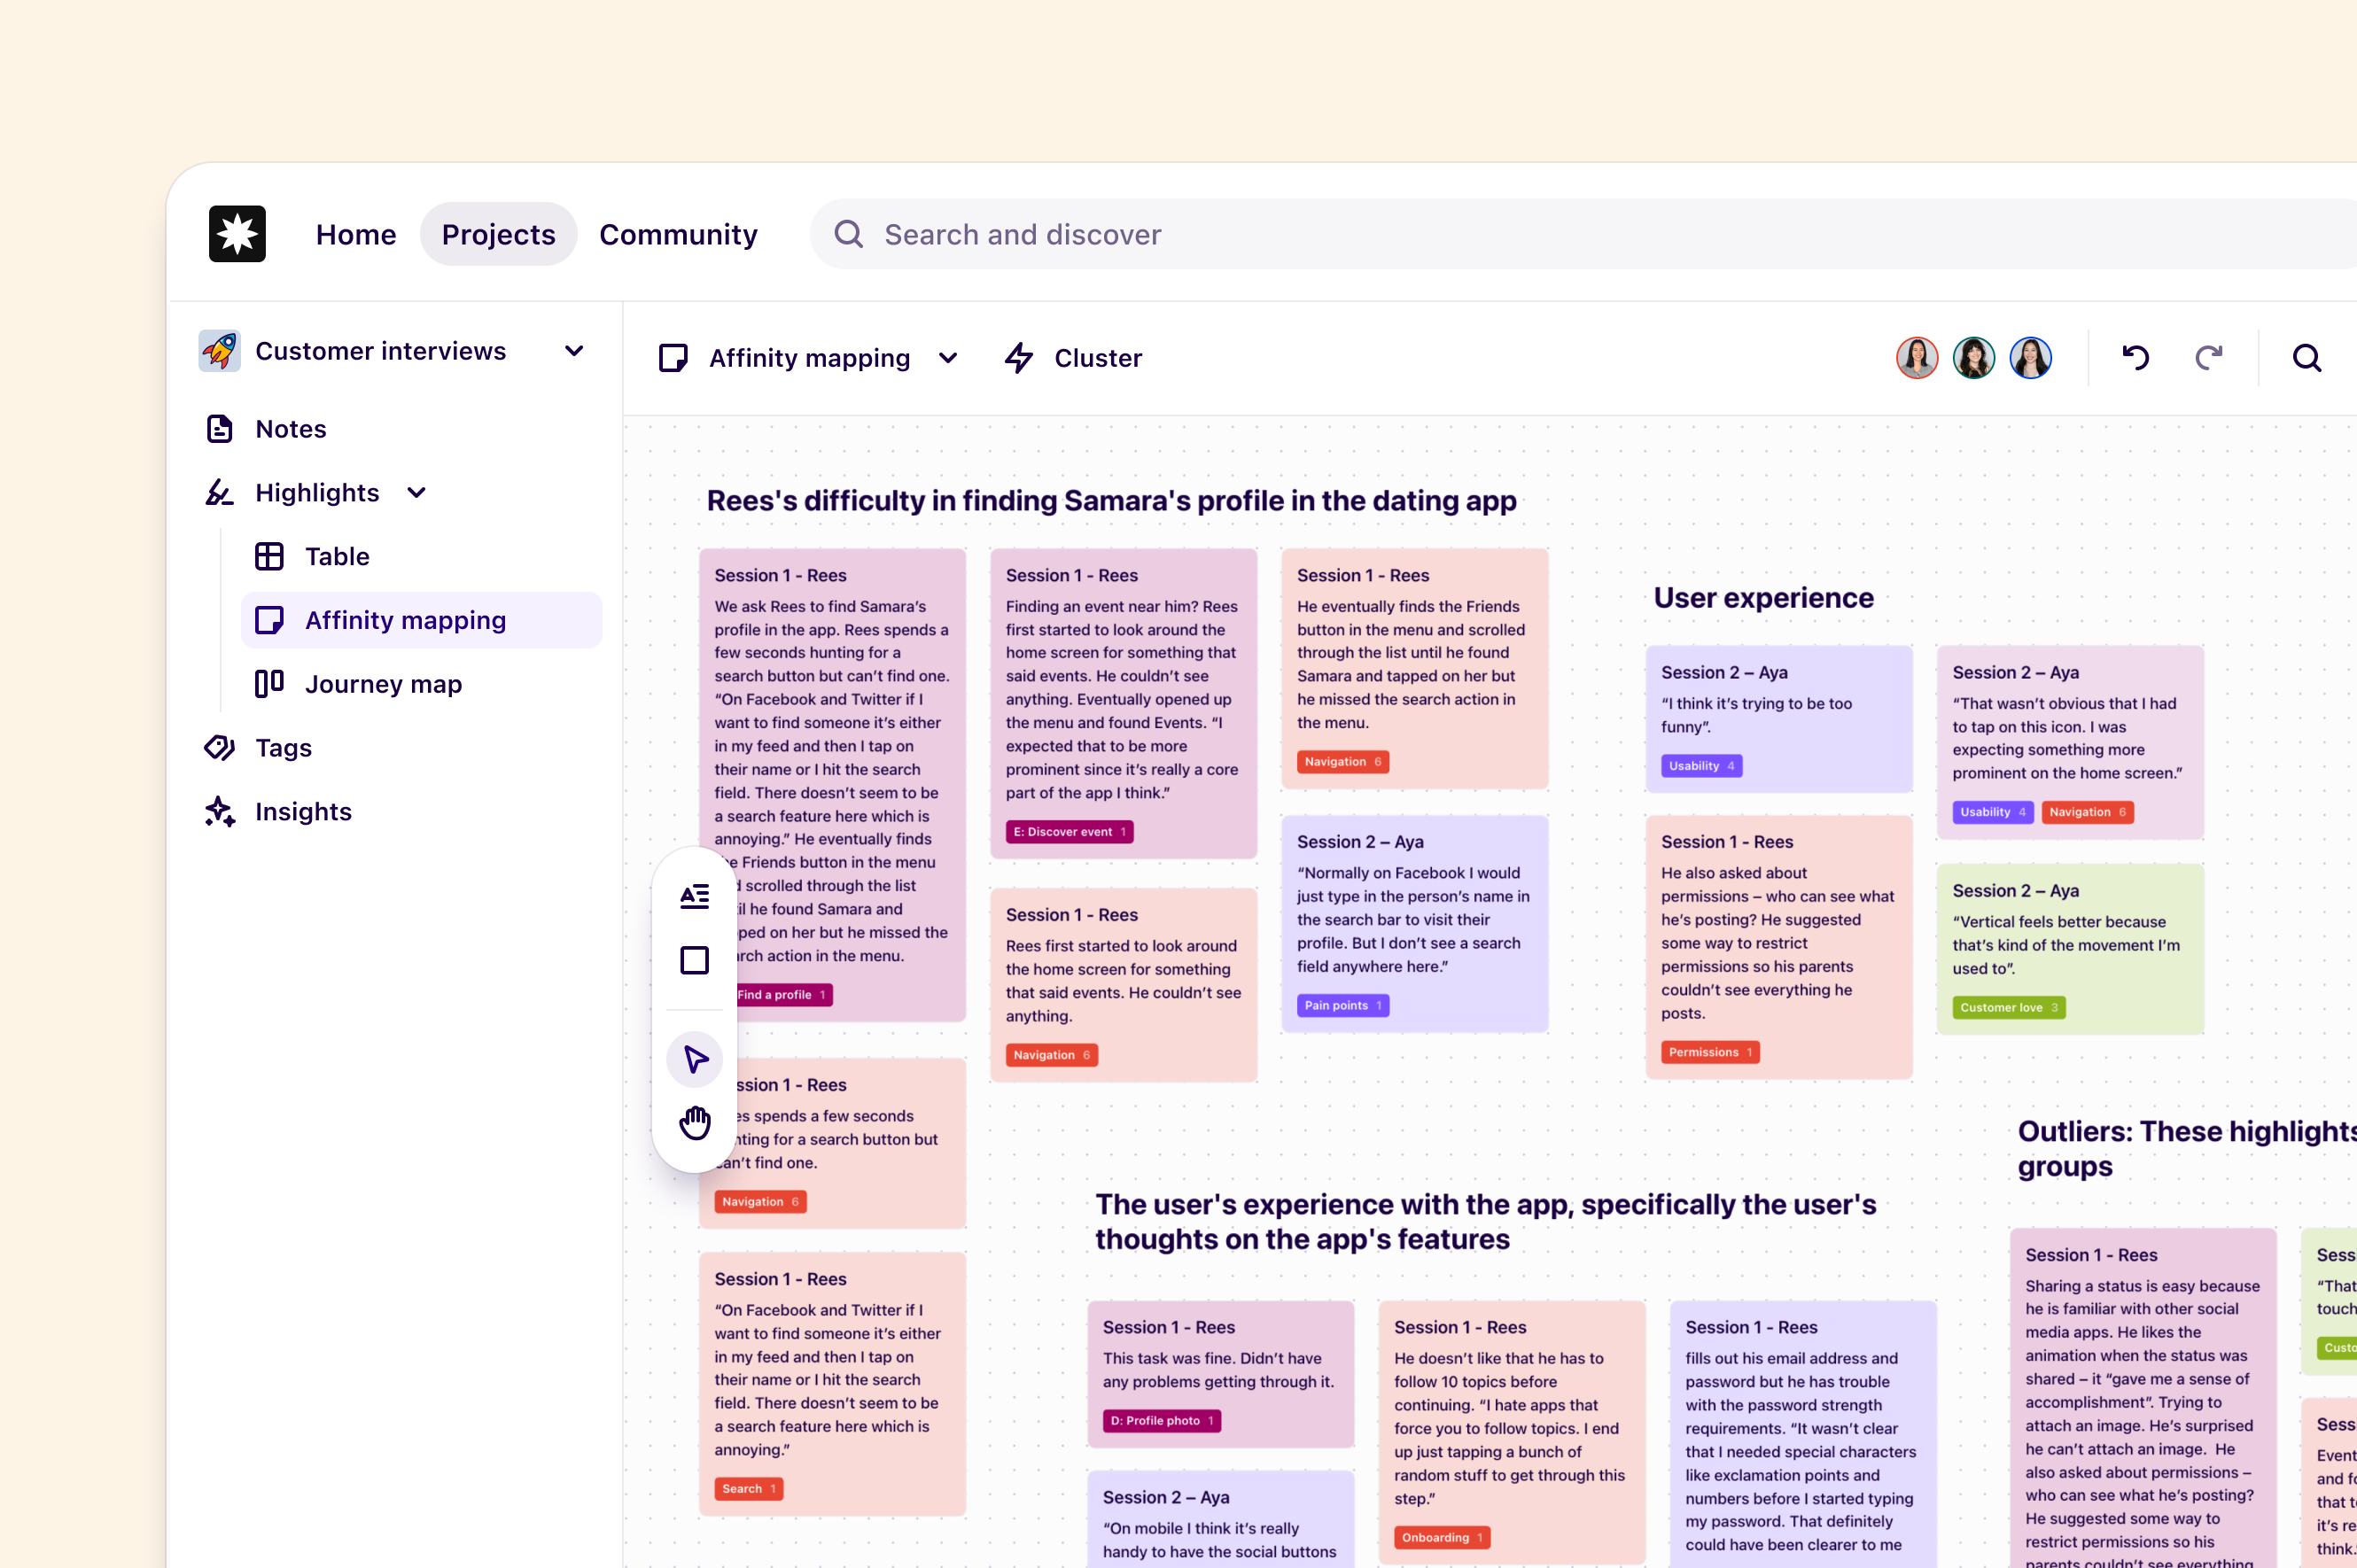The width and height of the screenshot is (2357, 1568).
Task: Open the Community tab
Action: pyautogui.click(x=678, y=233)
